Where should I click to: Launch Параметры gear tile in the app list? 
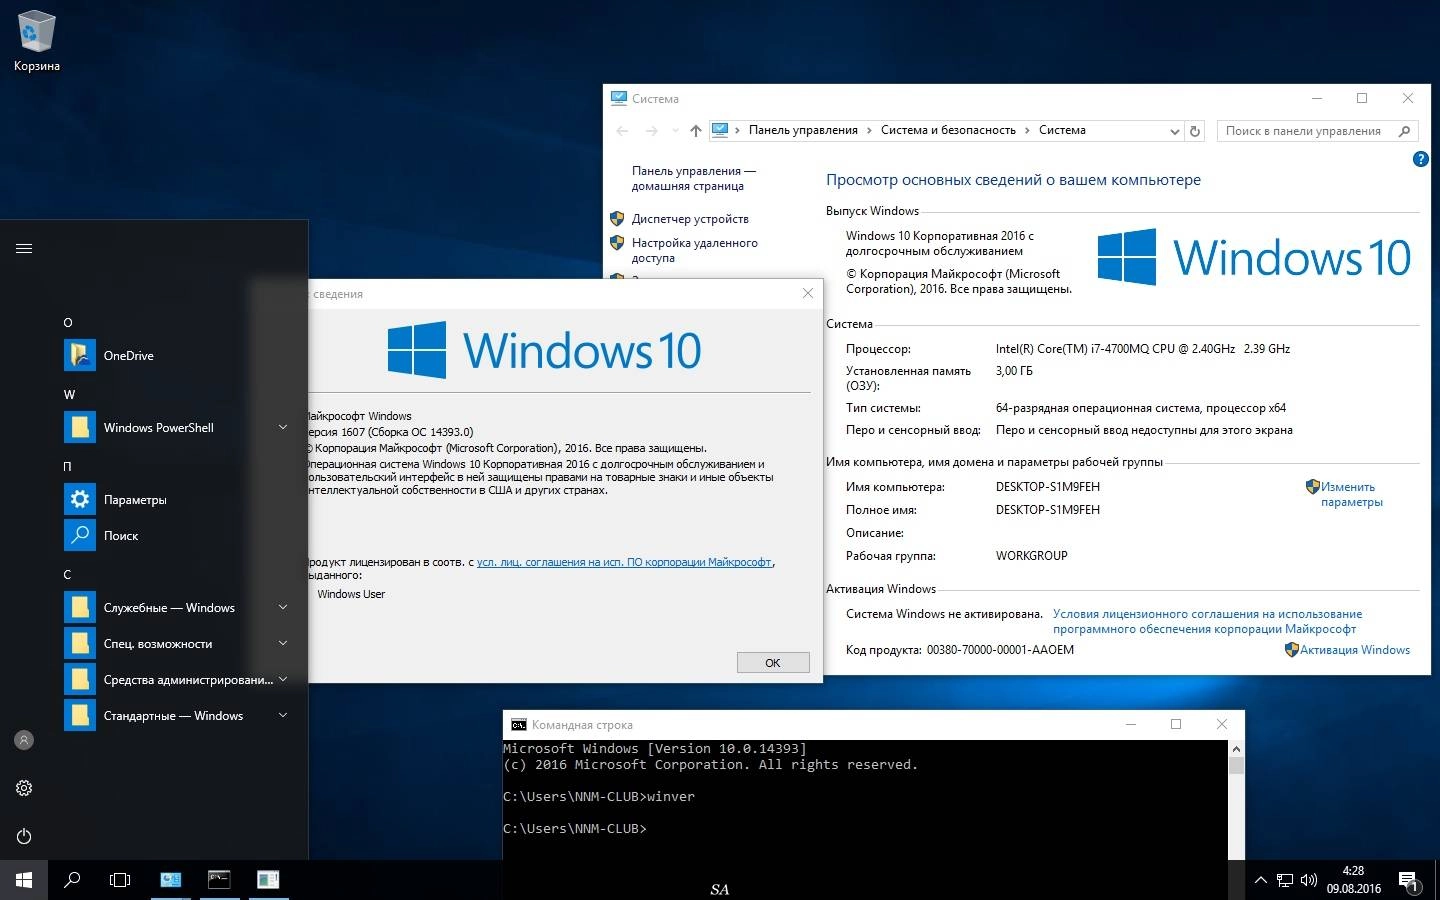(80, 499)
